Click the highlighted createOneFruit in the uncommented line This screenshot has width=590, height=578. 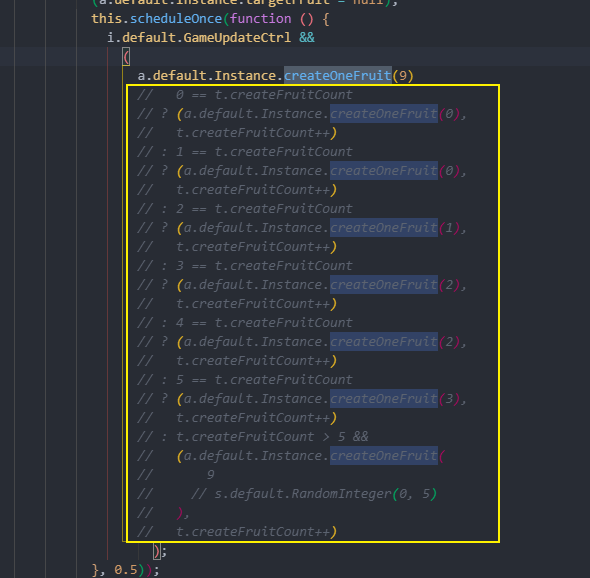tap(338, 76)
